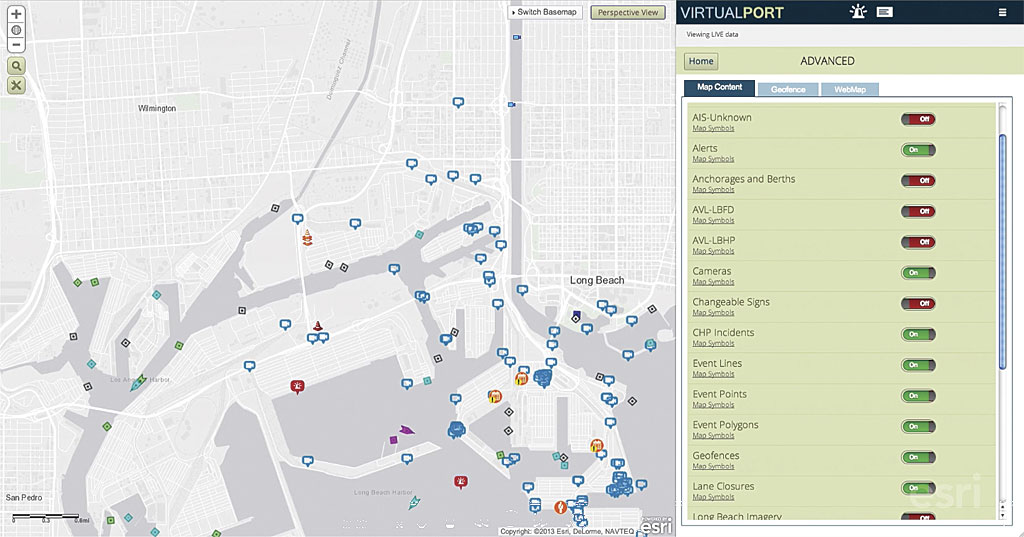Image resolution: width=1024 pixels, height=537 pixels.
Task: Open the map search magnifier tool
Action: (x=16, y=65)
